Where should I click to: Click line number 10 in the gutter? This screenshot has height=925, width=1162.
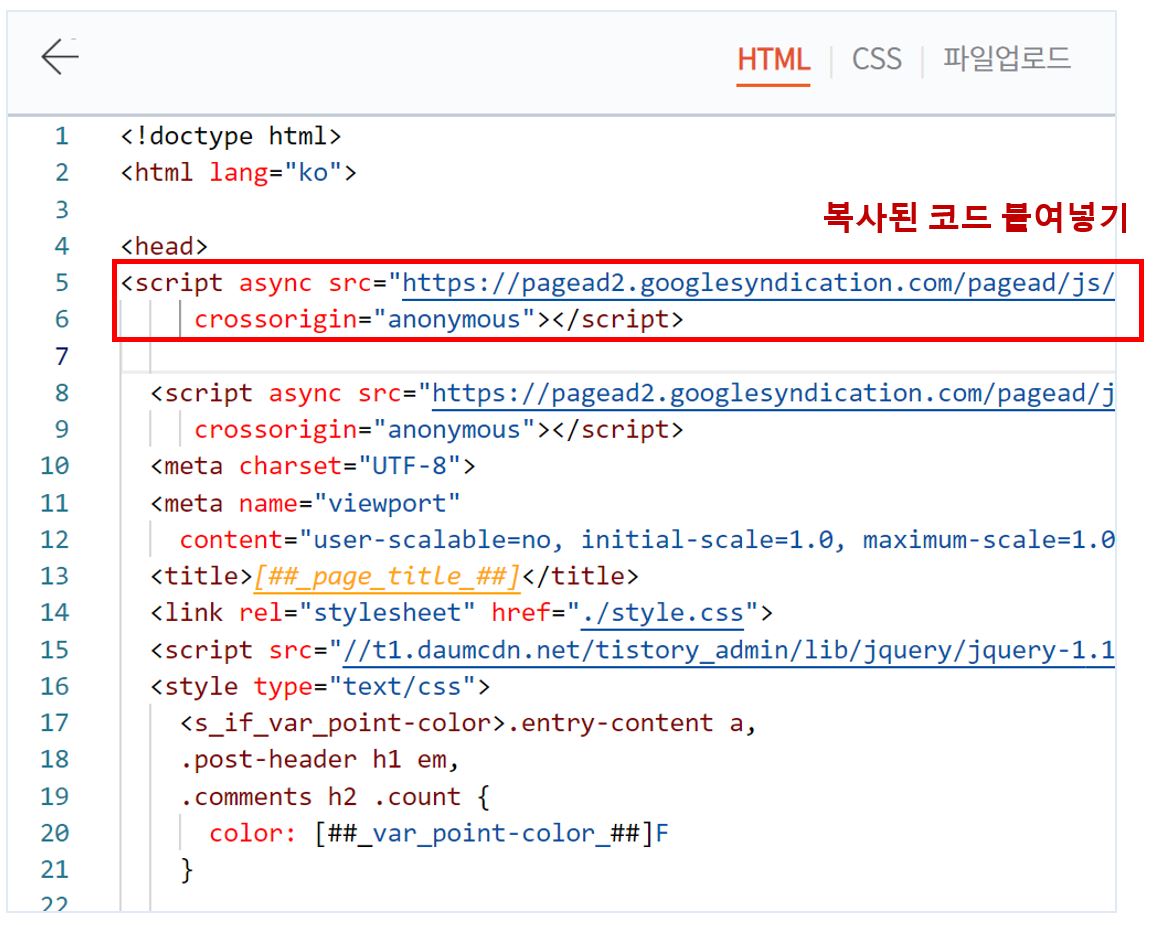pyautogui.click(x=55, y=466)
